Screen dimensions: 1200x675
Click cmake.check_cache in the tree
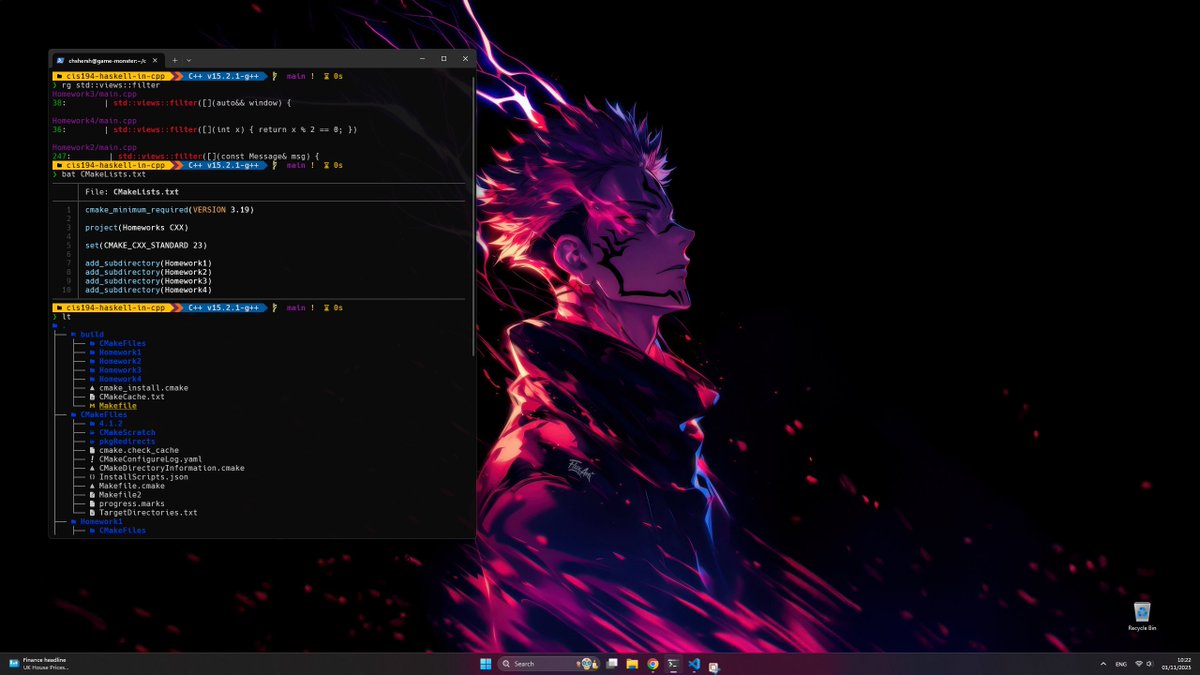[139, 450]
